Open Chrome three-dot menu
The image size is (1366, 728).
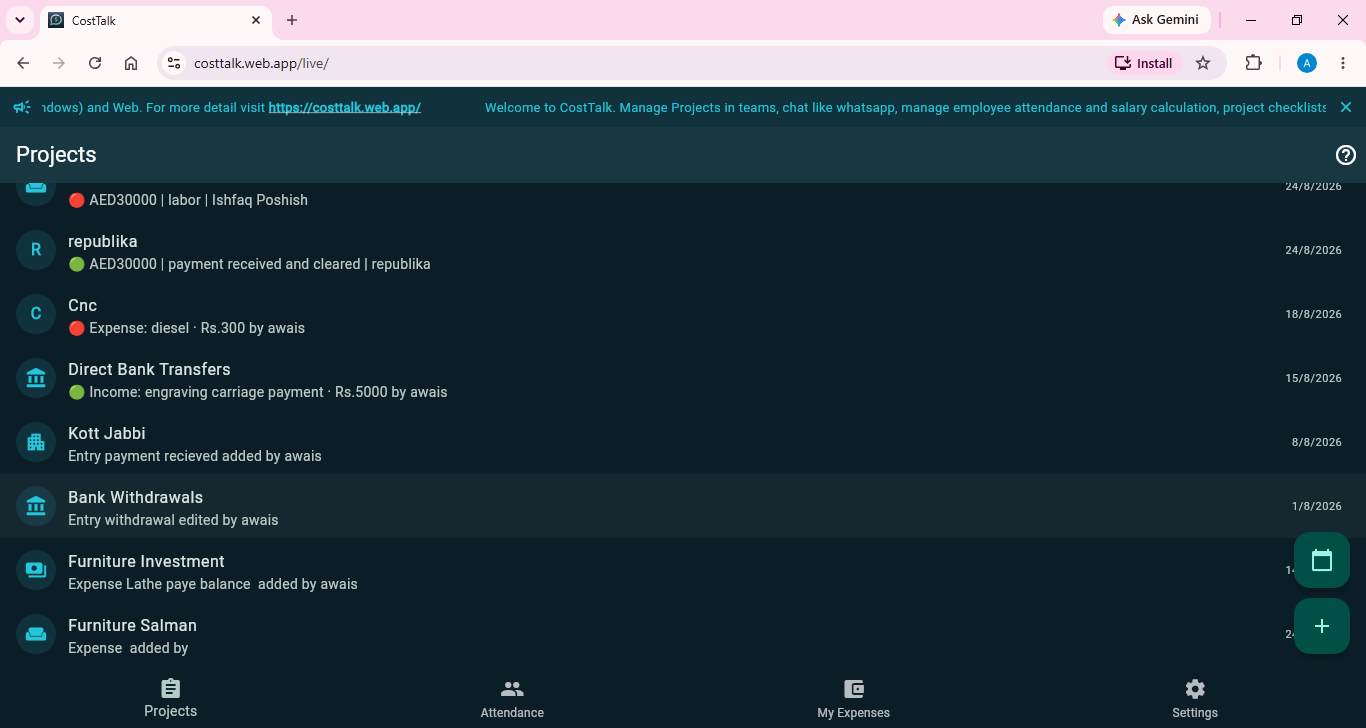[1344, 63]
